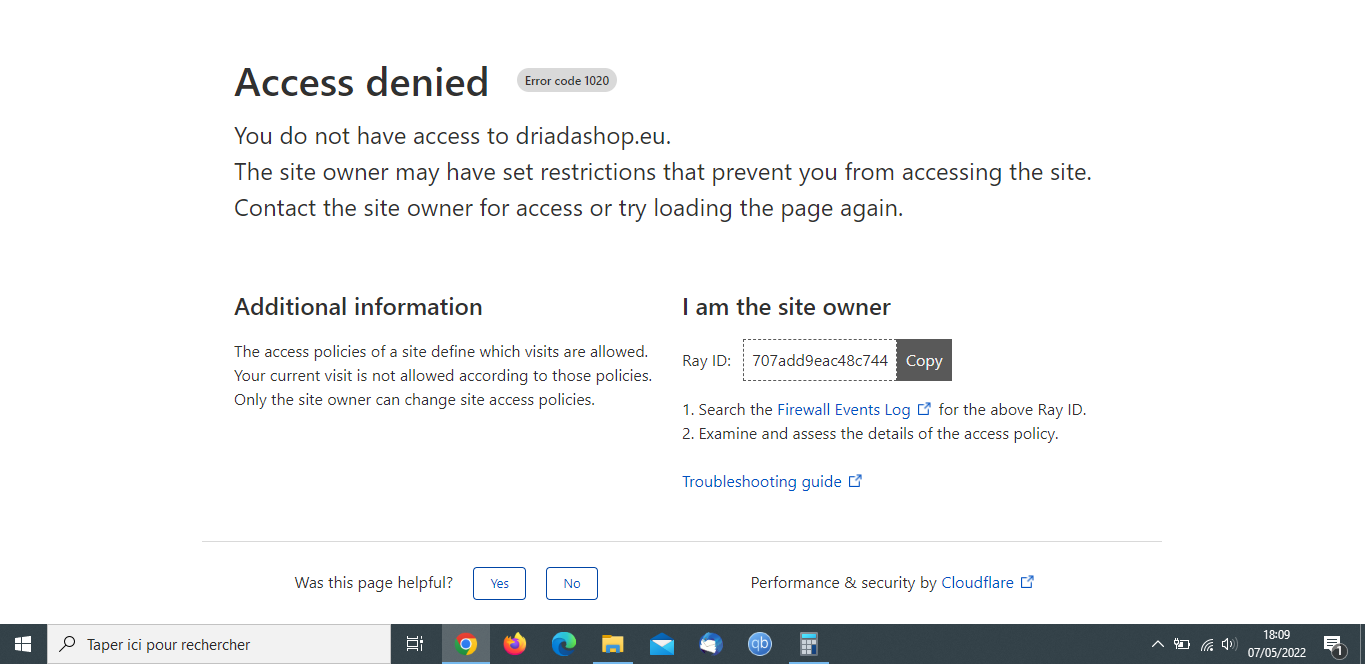This screenshot has height=664, width=1365.
Task: Launch Firefox from the taskbar
Action: pos(515,645)
